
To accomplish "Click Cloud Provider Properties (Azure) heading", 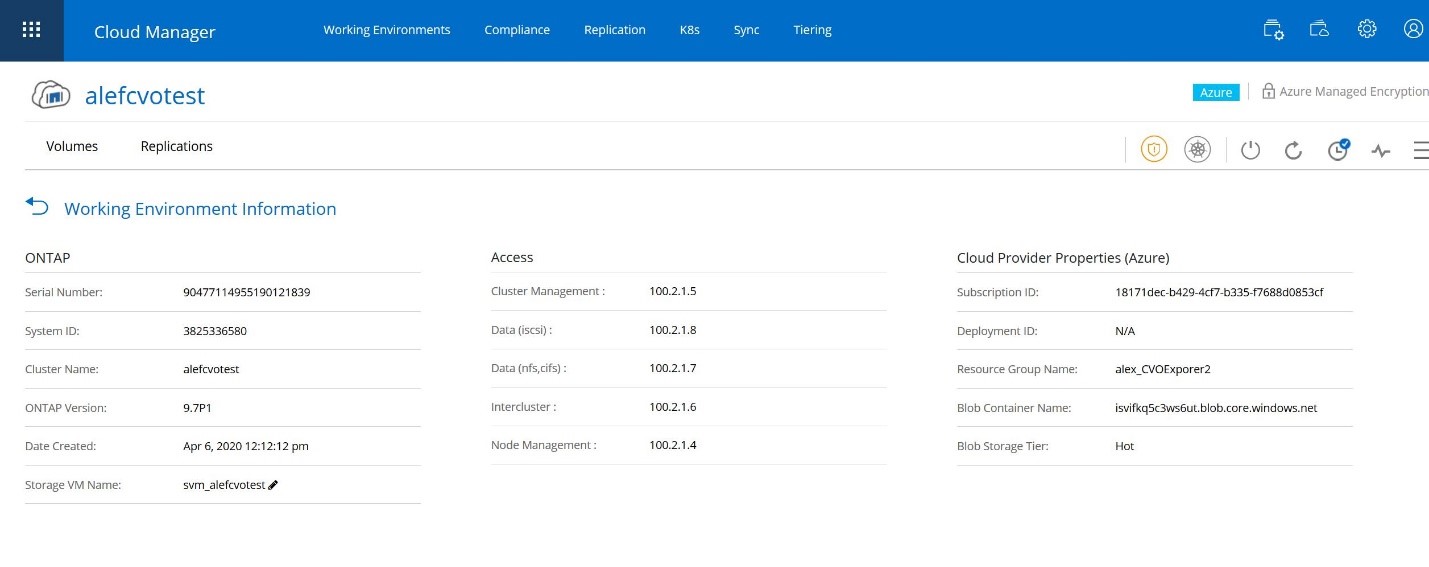I will 1063,257.
